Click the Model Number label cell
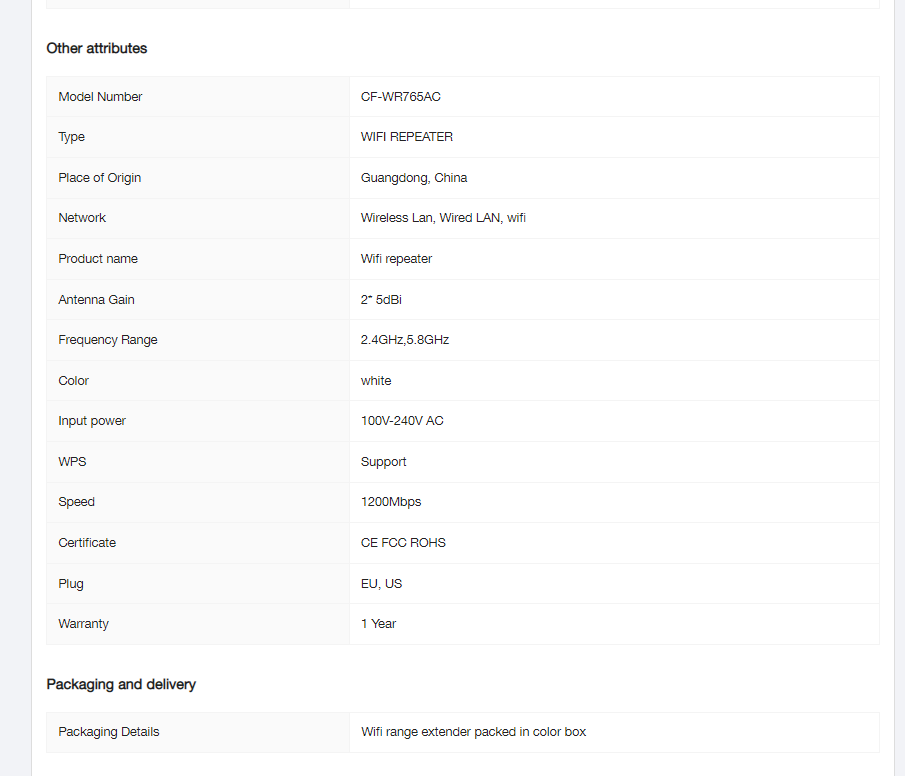905x776 pixels. pyautogui.click(x=100, y=97)
